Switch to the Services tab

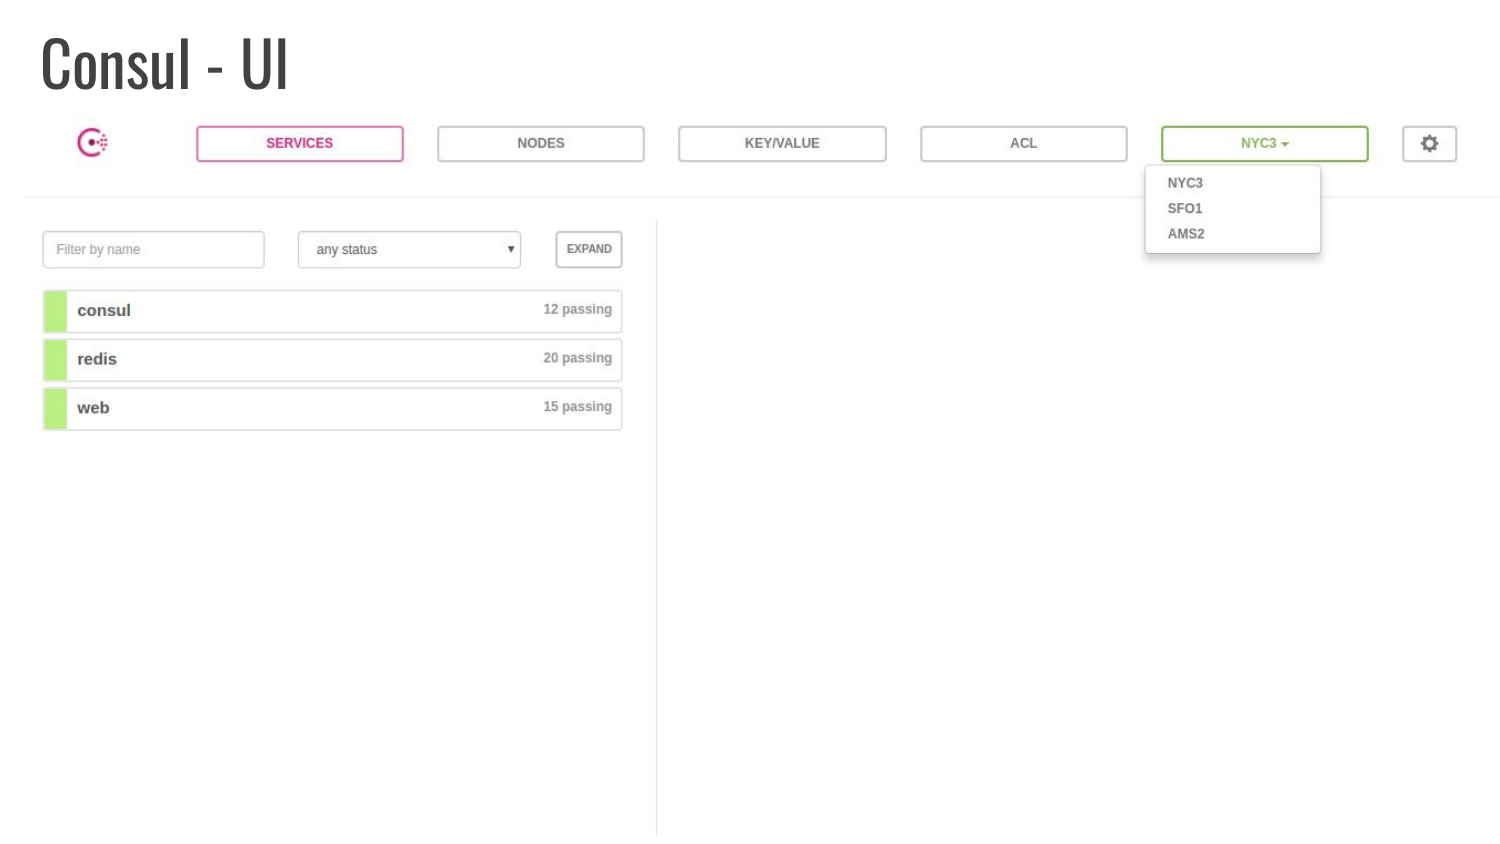point(300,143)
